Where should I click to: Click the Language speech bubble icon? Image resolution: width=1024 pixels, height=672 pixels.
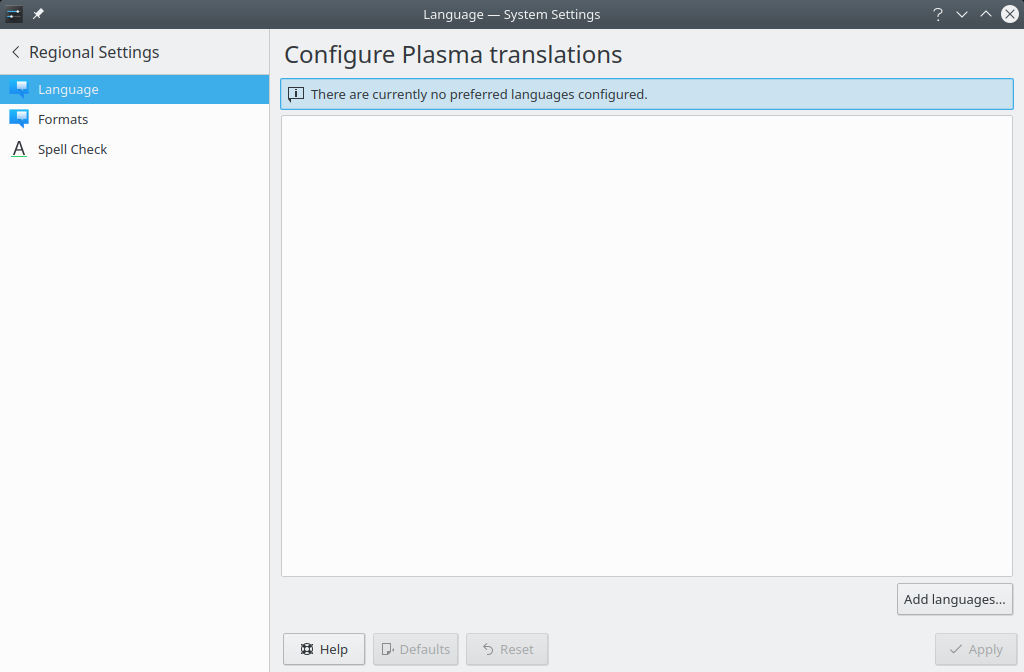click(x=19, y=89)
